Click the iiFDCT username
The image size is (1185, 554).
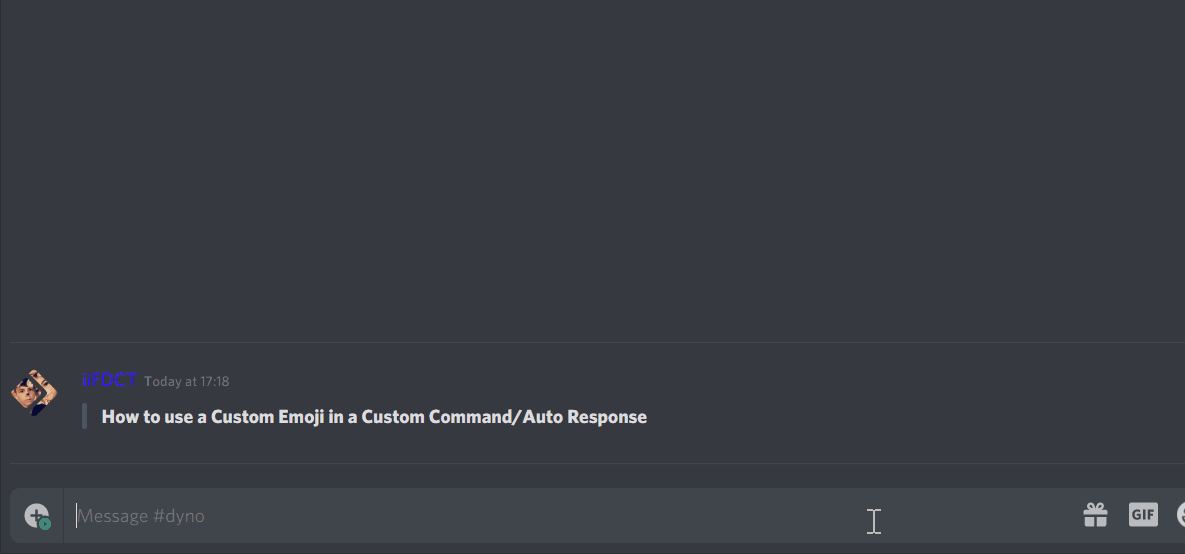[x=109, y=380]
